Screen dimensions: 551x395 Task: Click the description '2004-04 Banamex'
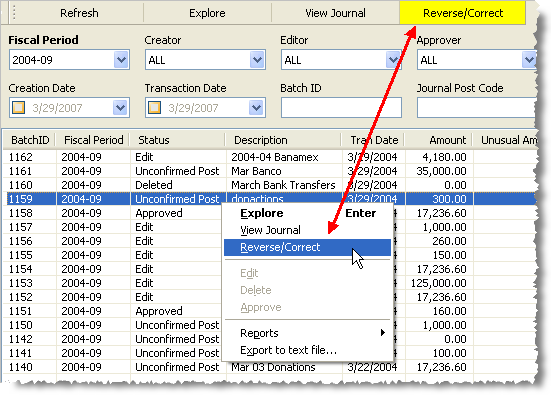pos(275,157)
